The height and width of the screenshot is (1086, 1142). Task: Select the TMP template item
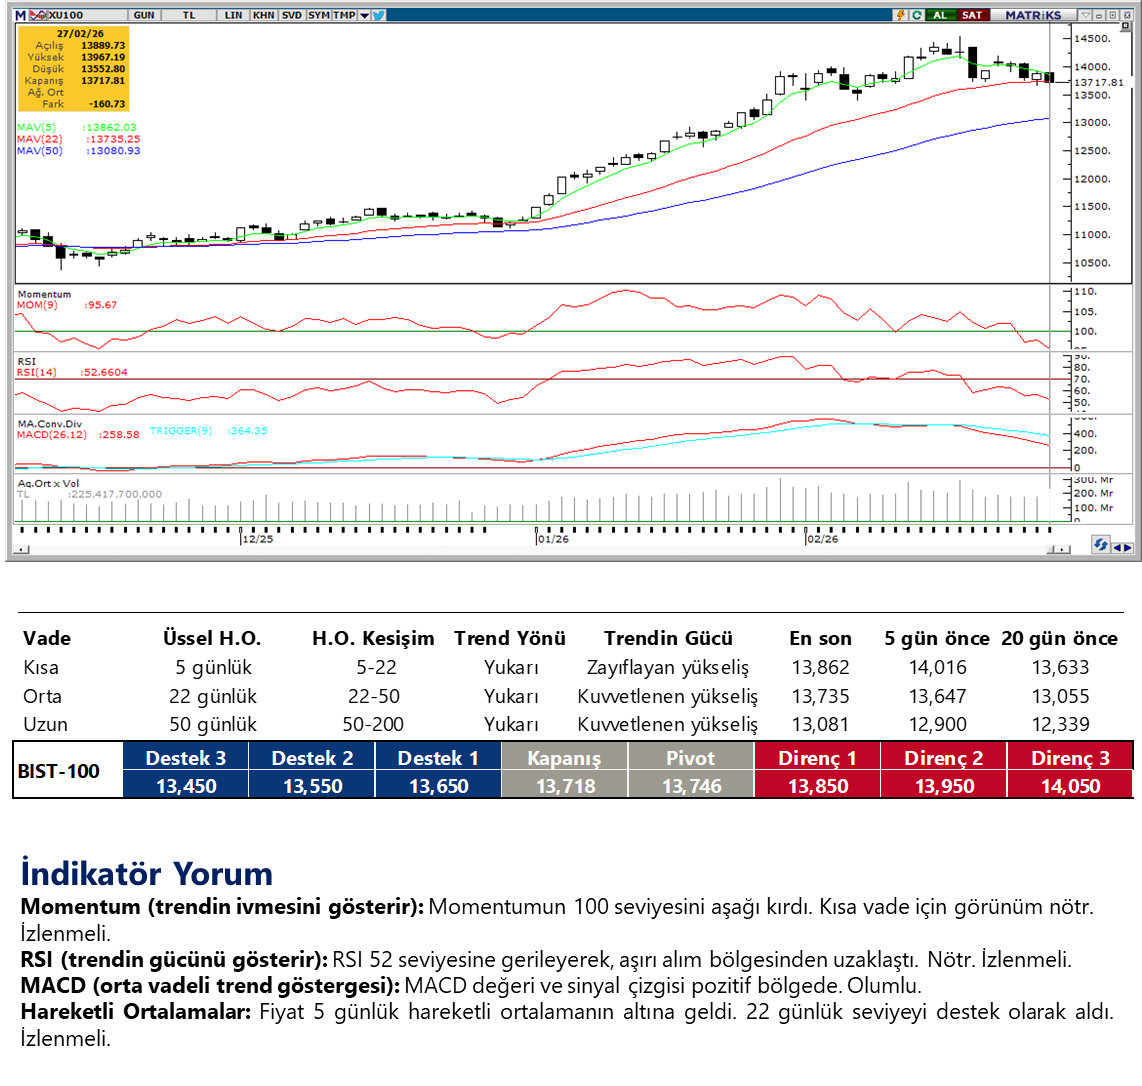tap(343, 15)
